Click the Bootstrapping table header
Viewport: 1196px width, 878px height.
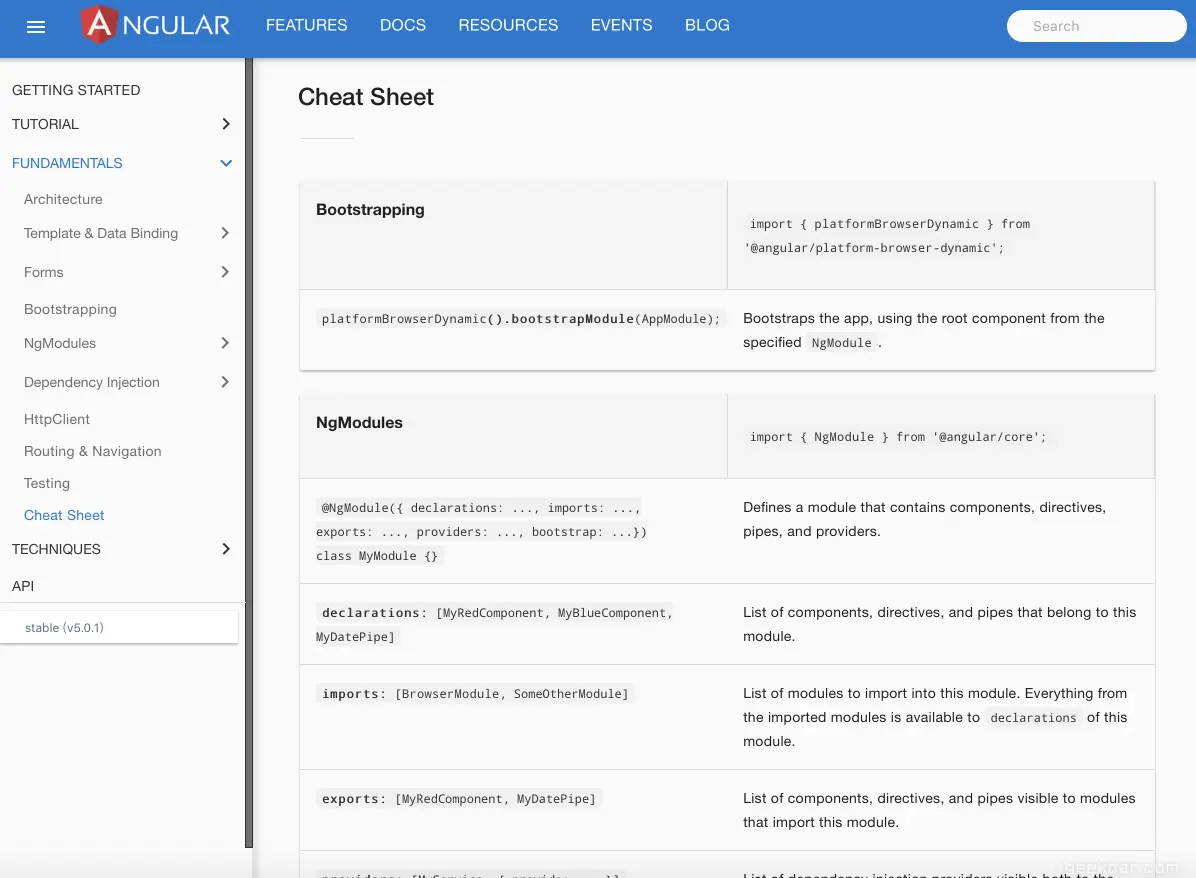point(370,210)
